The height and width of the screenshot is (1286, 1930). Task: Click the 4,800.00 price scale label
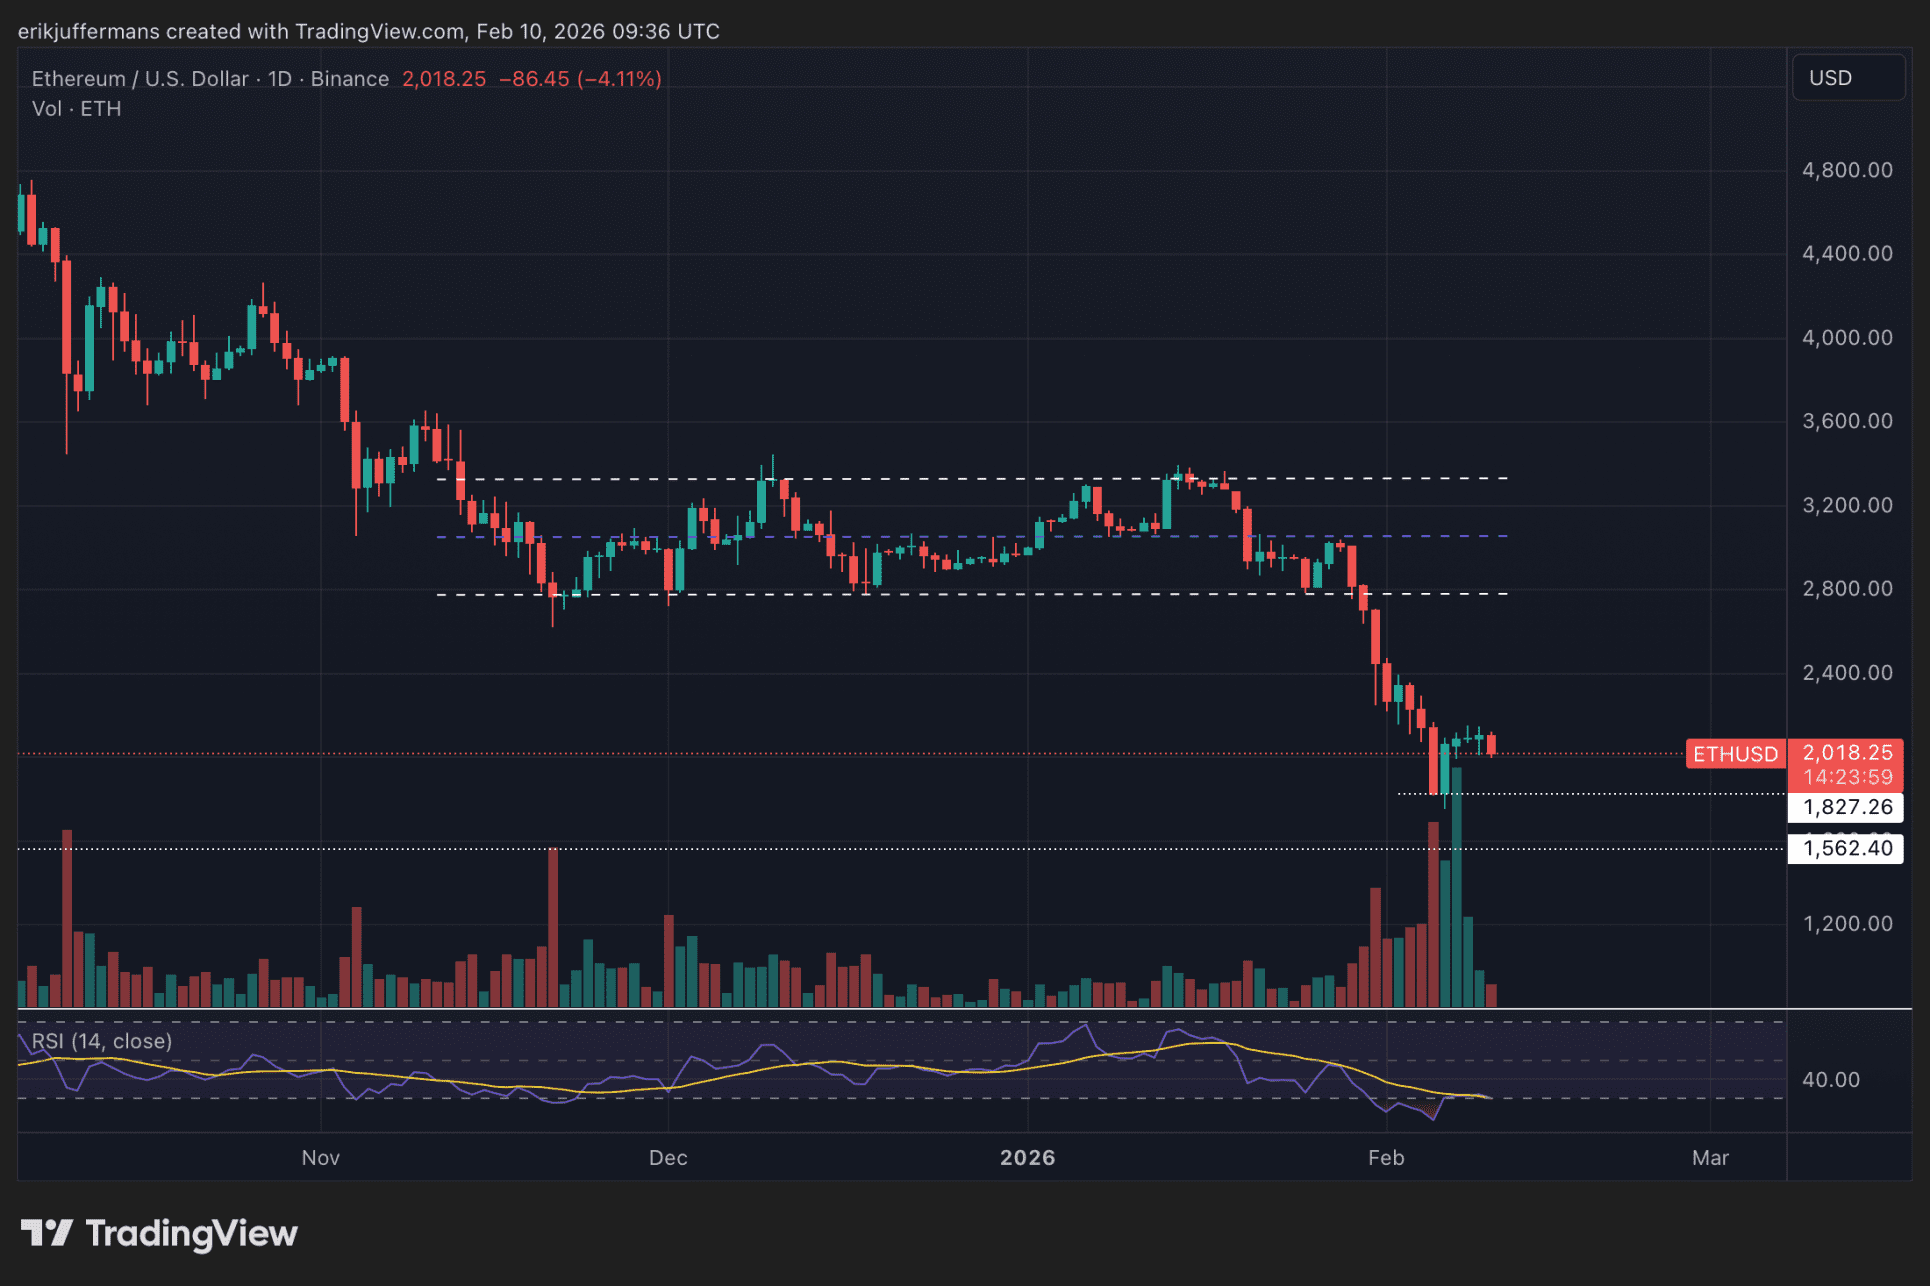point(1846,170)
